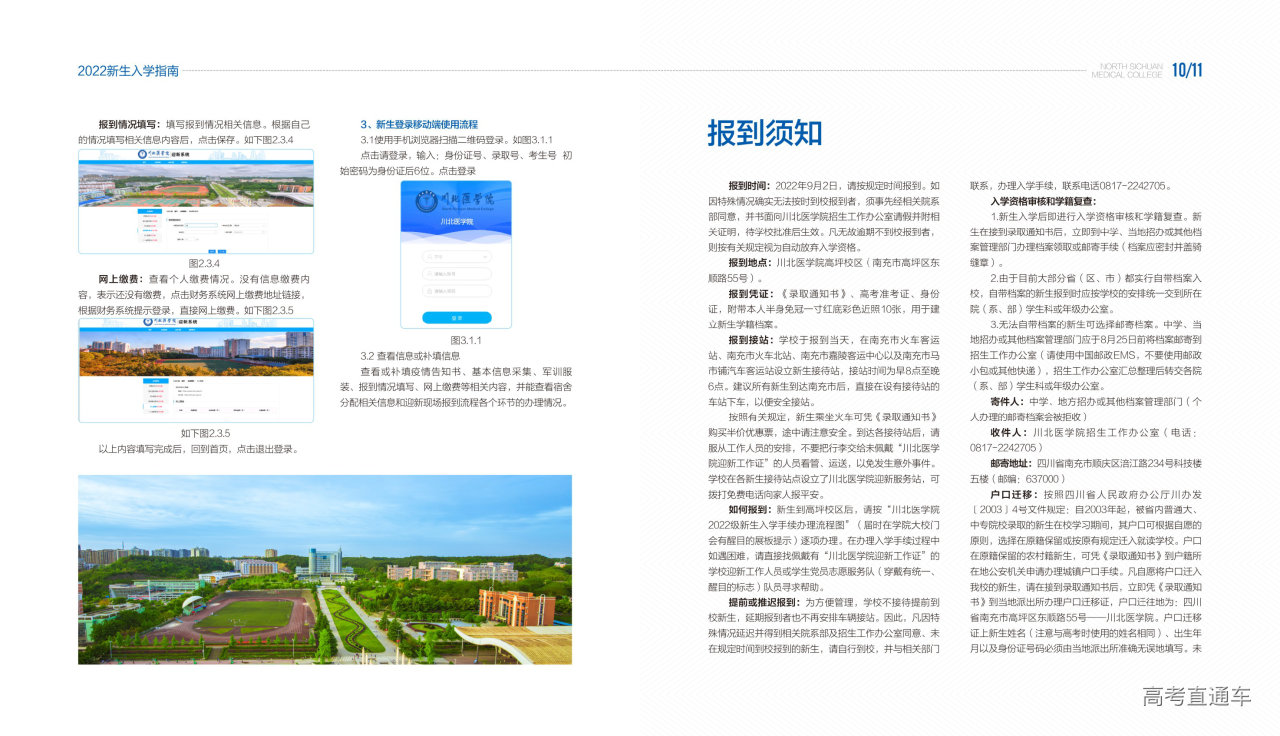Image resolution: width=1280 pixels, height=736 pixels.
Task: Click the stadium banner image in figure 2.3.4
Action: pos(196,187)
